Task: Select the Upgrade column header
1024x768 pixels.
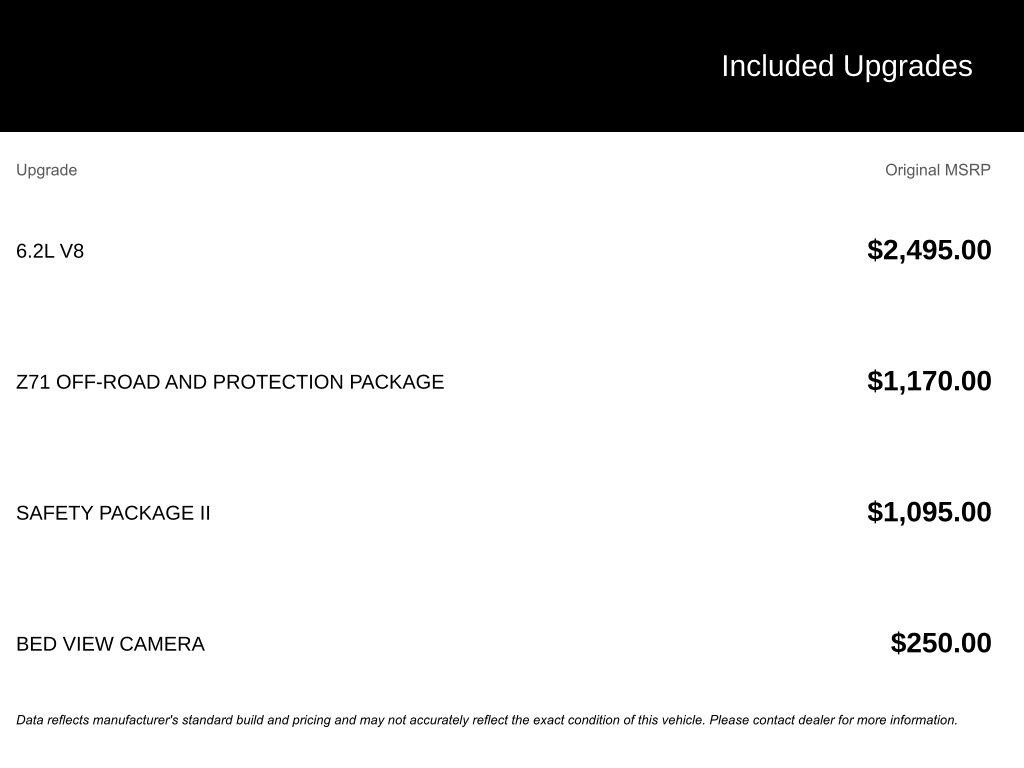Action: click(46, 170)
